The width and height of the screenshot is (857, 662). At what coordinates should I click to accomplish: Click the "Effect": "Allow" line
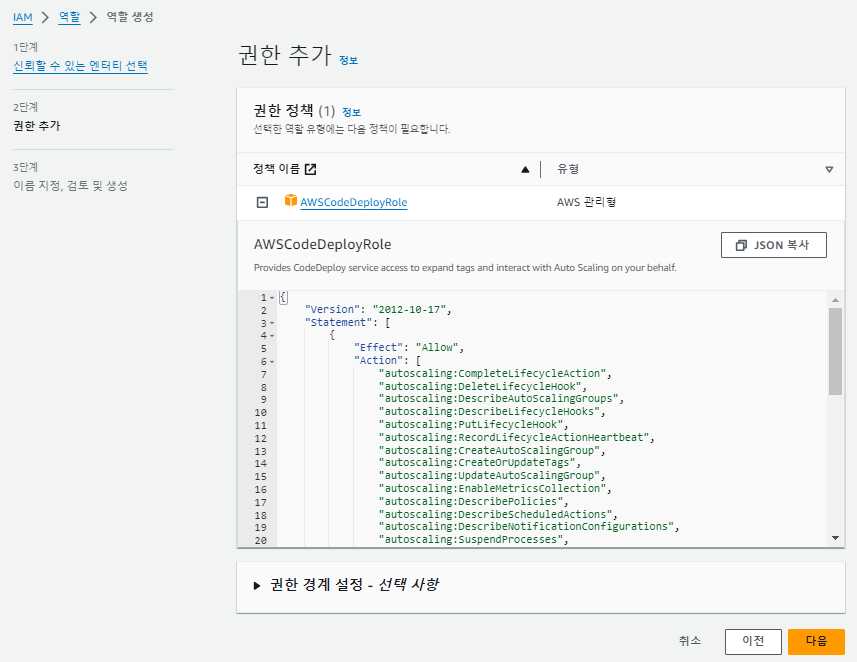click(409, 348)
